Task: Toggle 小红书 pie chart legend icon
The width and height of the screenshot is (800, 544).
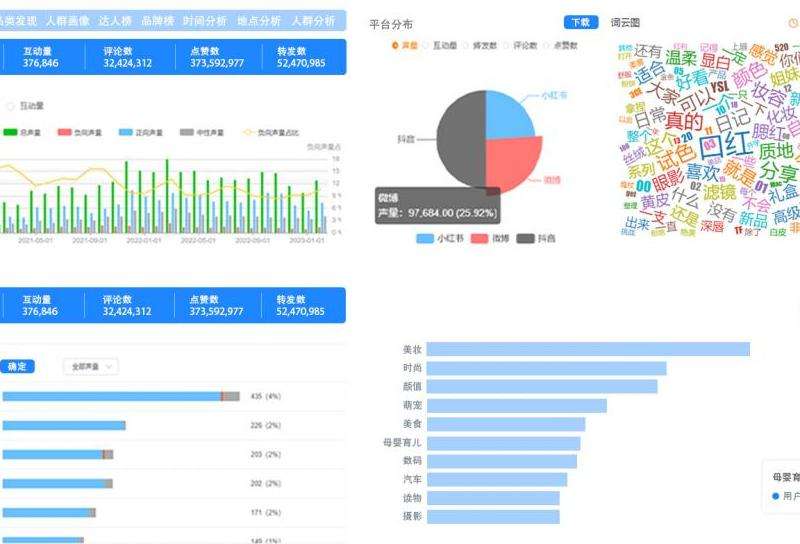Action: [x=424, y=239]
